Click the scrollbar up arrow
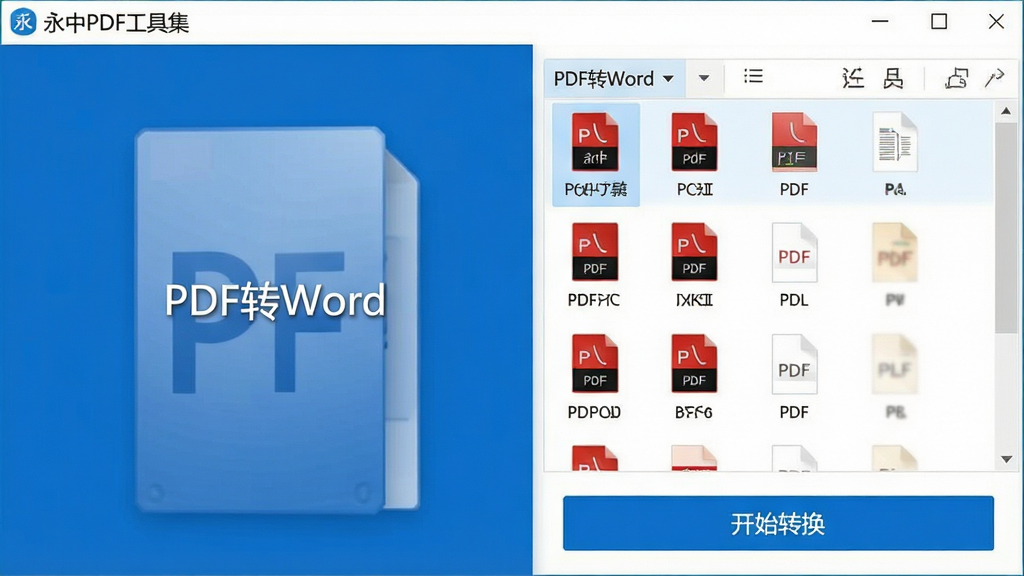The height and width of the screenshot is (576, 1024). tap(1006, 111)
